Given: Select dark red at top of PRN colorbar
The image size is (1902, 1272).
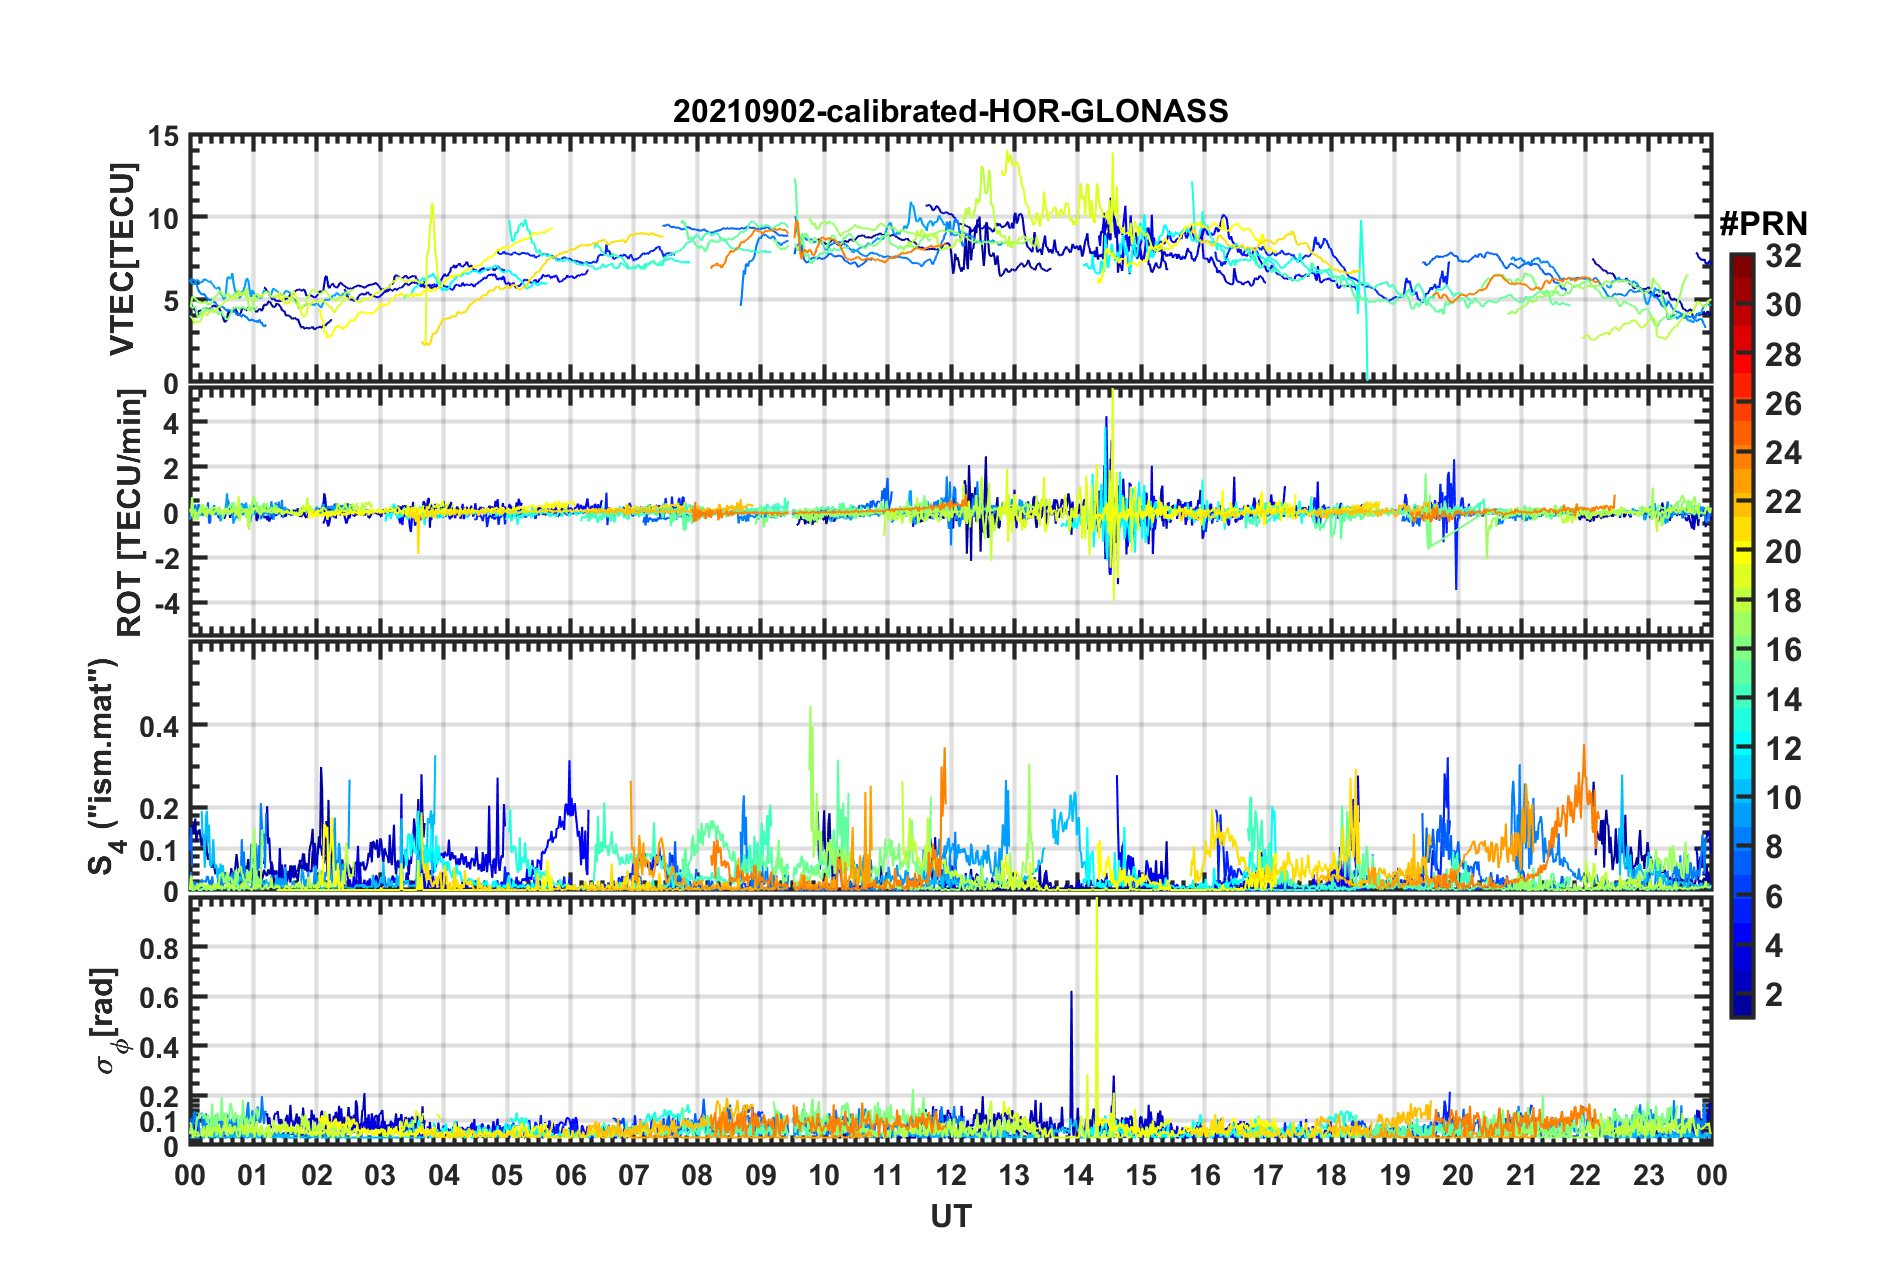Looking at the screenshot, I should pos(1741,260).
